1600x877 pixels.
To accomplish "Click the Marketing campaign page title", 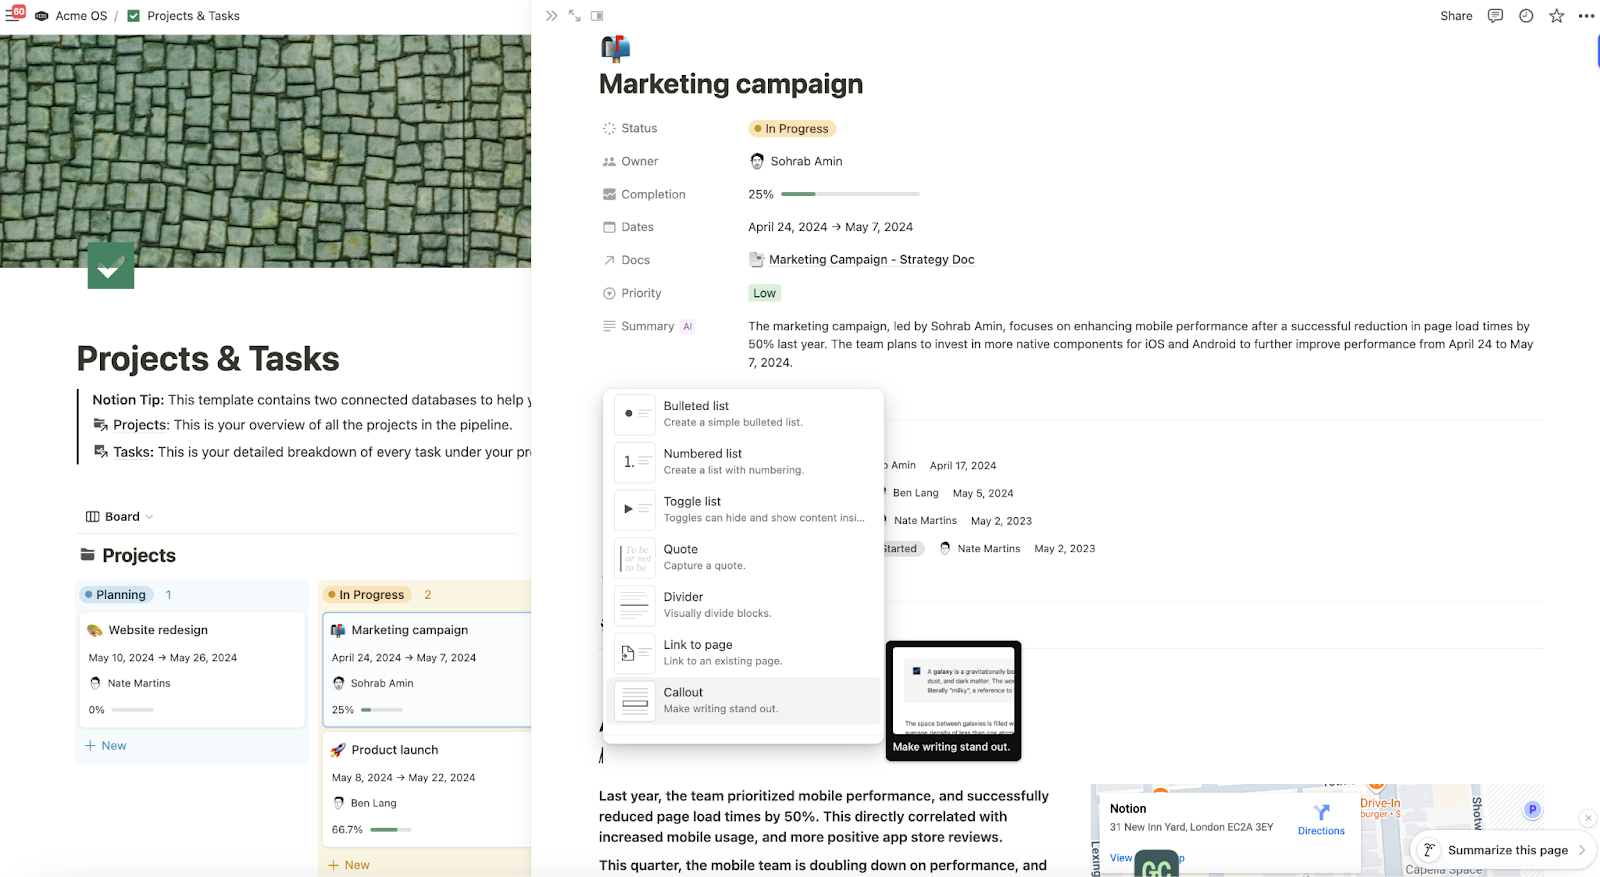I will click(x=731, y=84).
